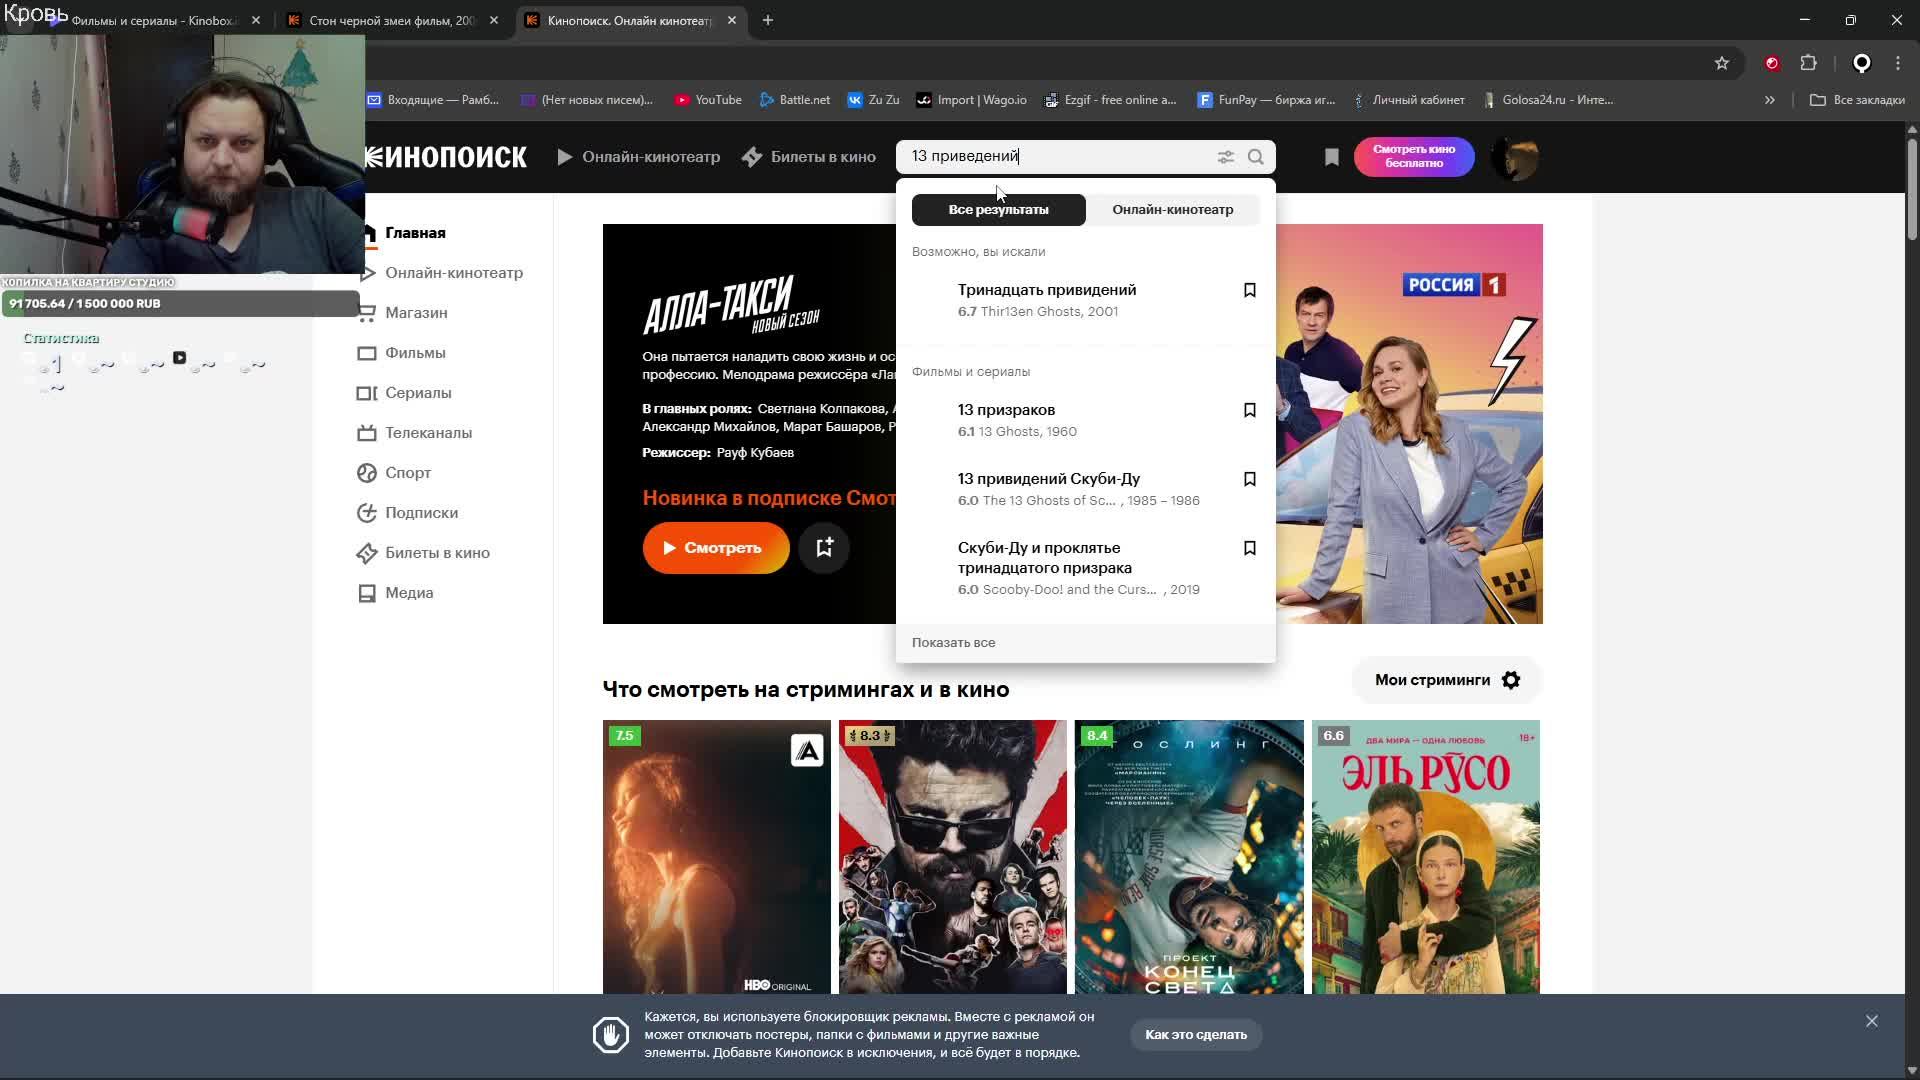This screenshot has height=1080, width=1920.
Task: Expand hidden bookmarks bar chevron
Action: click(x=1769, y=100)
